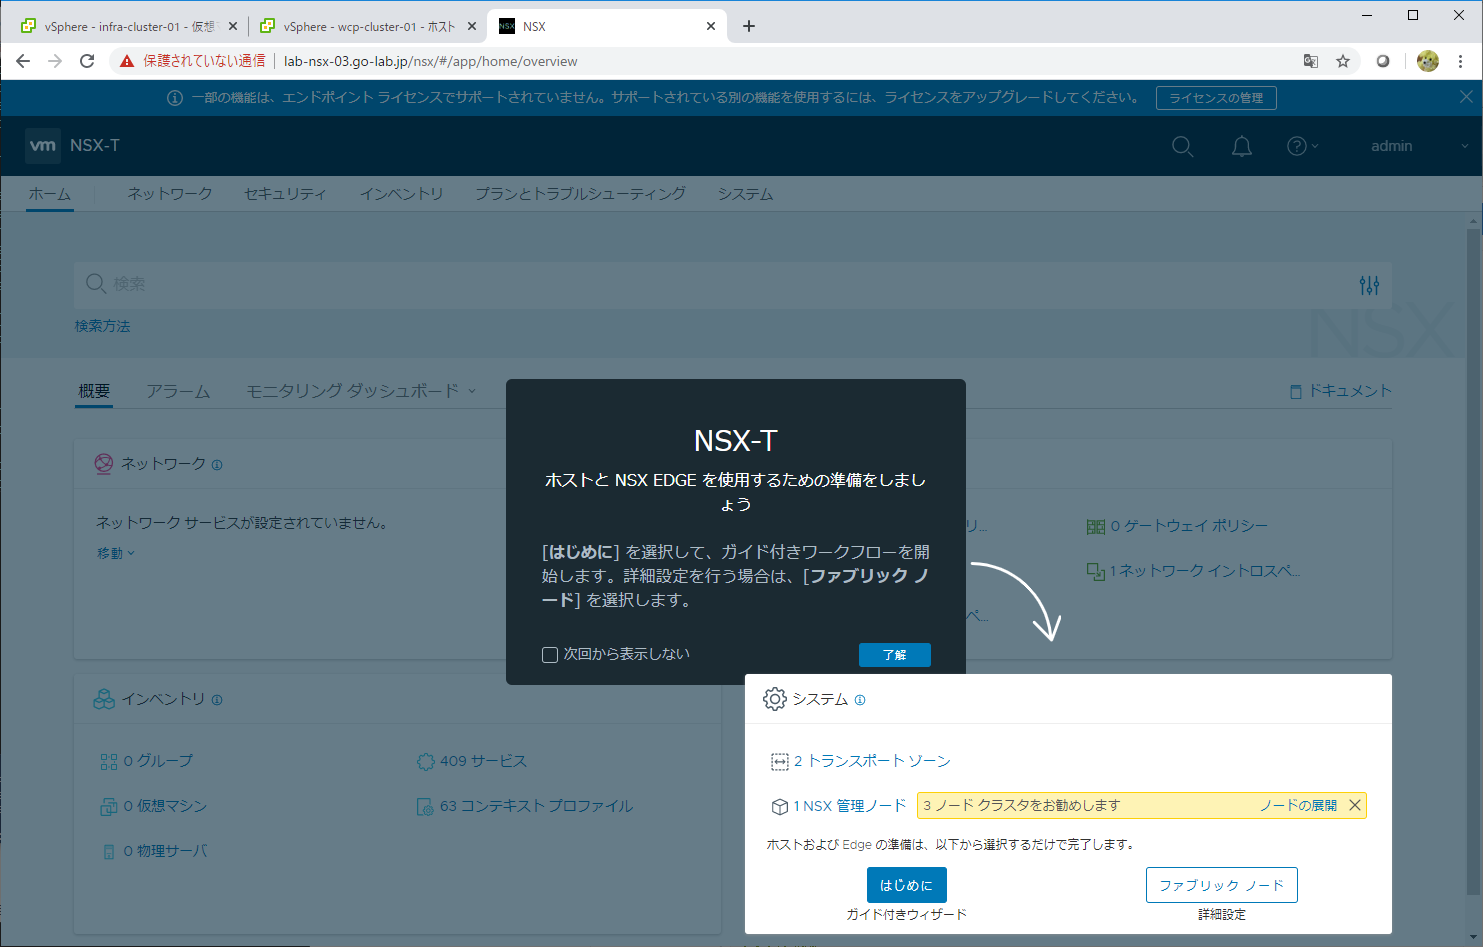Open Chrome three-dot menu
The image size is (1483, 947).
coord(1461,61)
